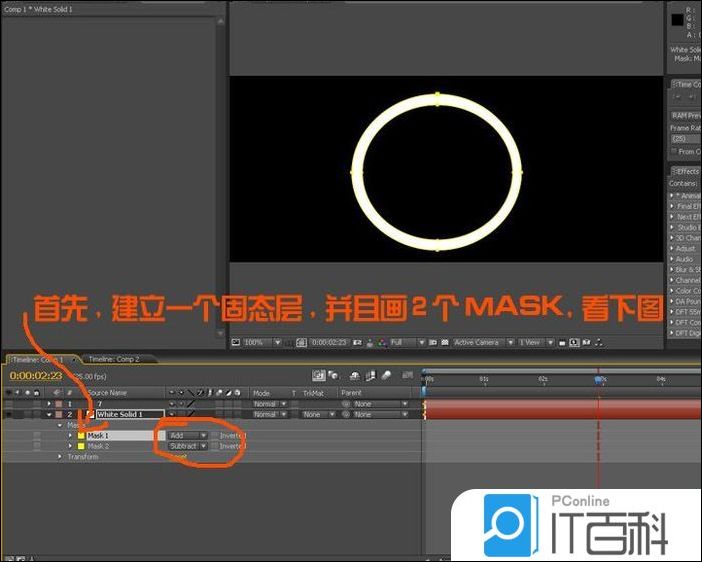Expand Mask 1 properties
This screenshot has width=702, height=562.
[70, 435]
